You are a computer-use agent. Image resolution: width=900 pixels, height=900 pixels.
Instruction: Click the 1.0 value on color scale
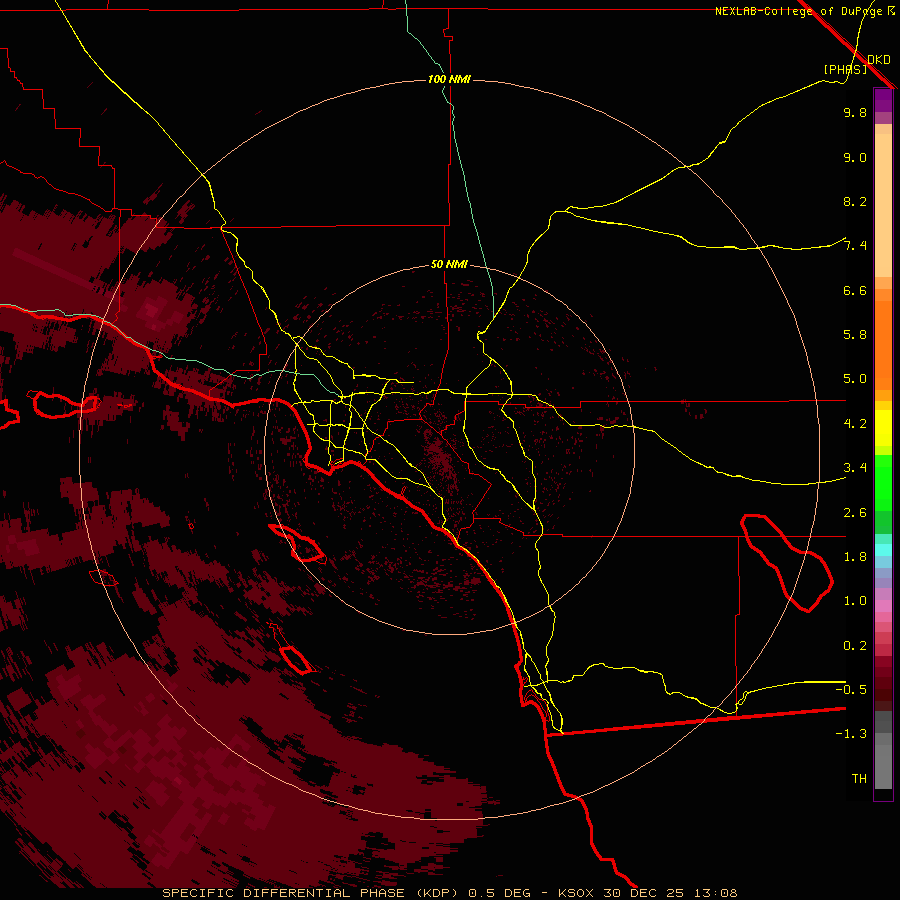point(855,601)
